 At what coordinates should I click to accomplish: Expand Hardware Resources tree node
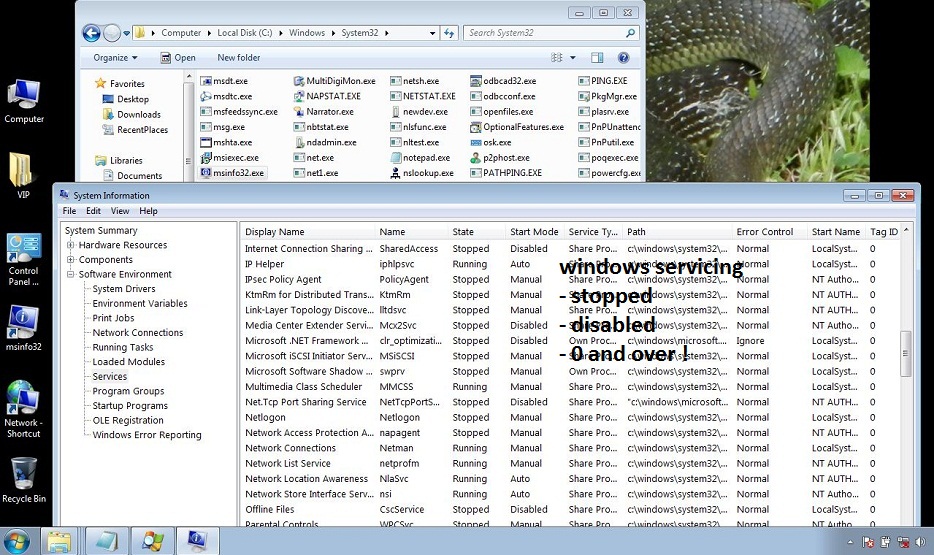pyautogui.click(x=70, y=245)
